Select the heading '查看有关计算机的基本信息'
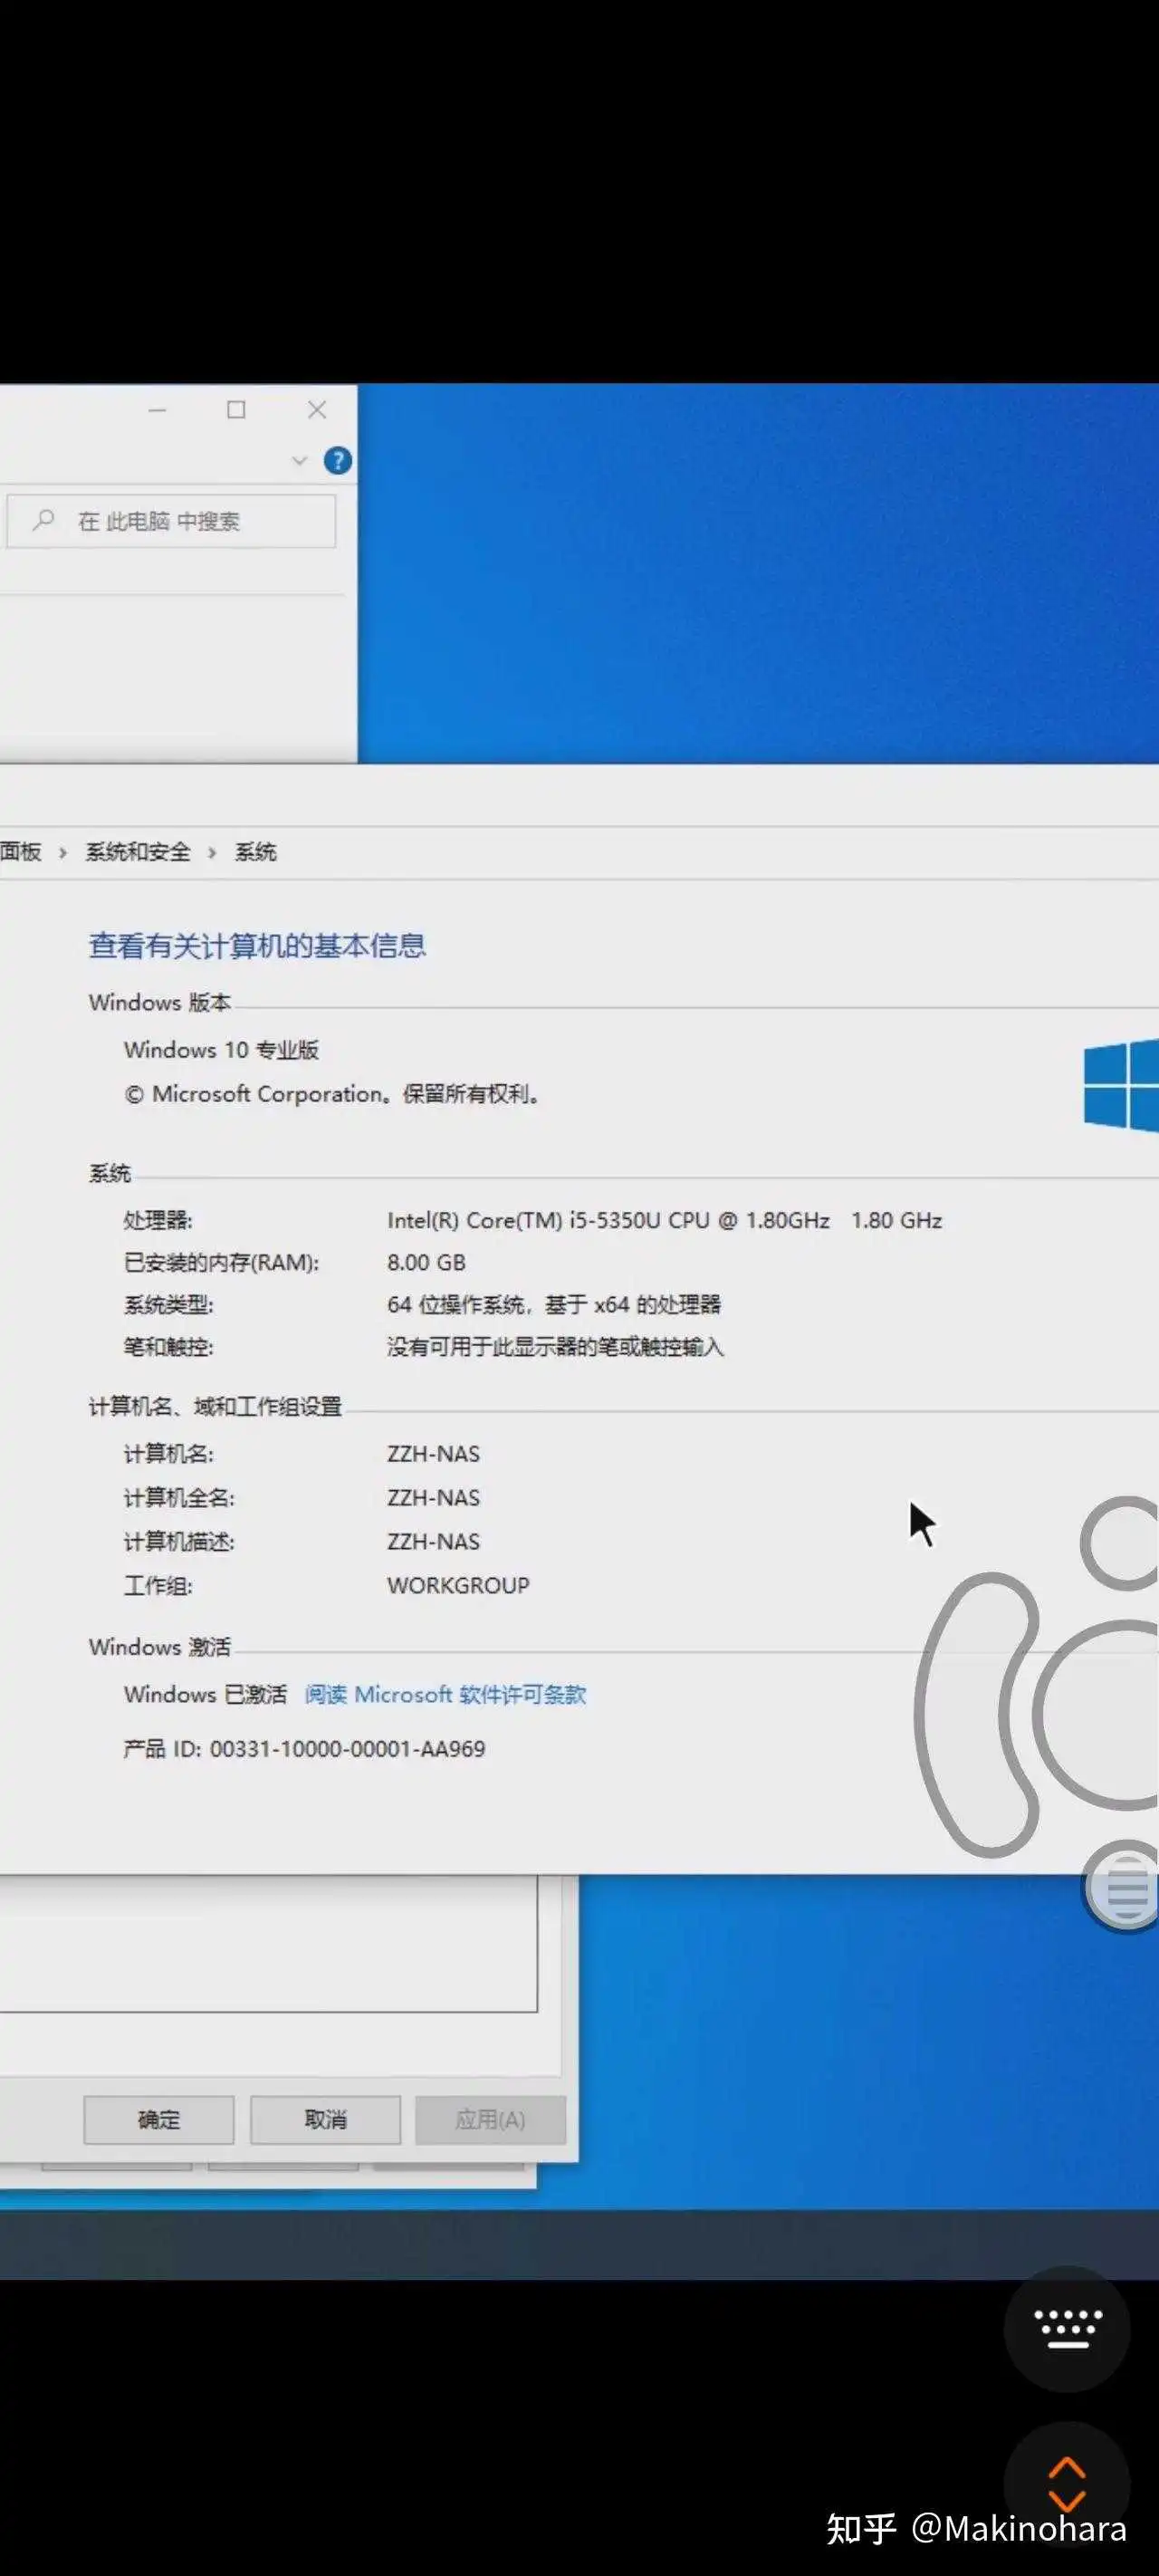 click(x=257, y=945)
